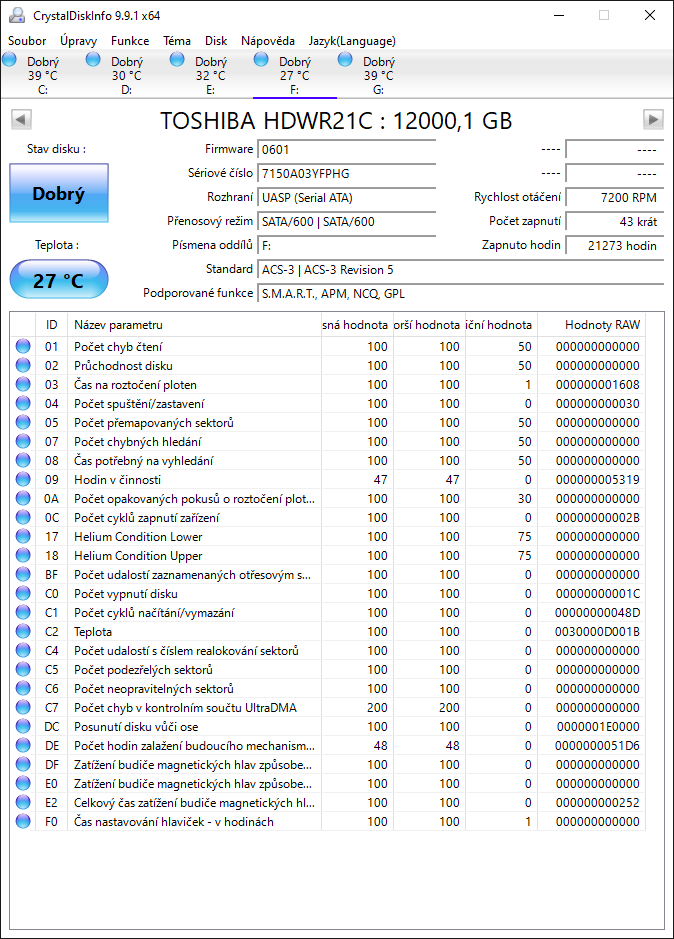Image resolution: width=674 pixels, height=939 pixels.
Task: Click the Hodnoty RAW column header
Action: (x=591, y=325)
